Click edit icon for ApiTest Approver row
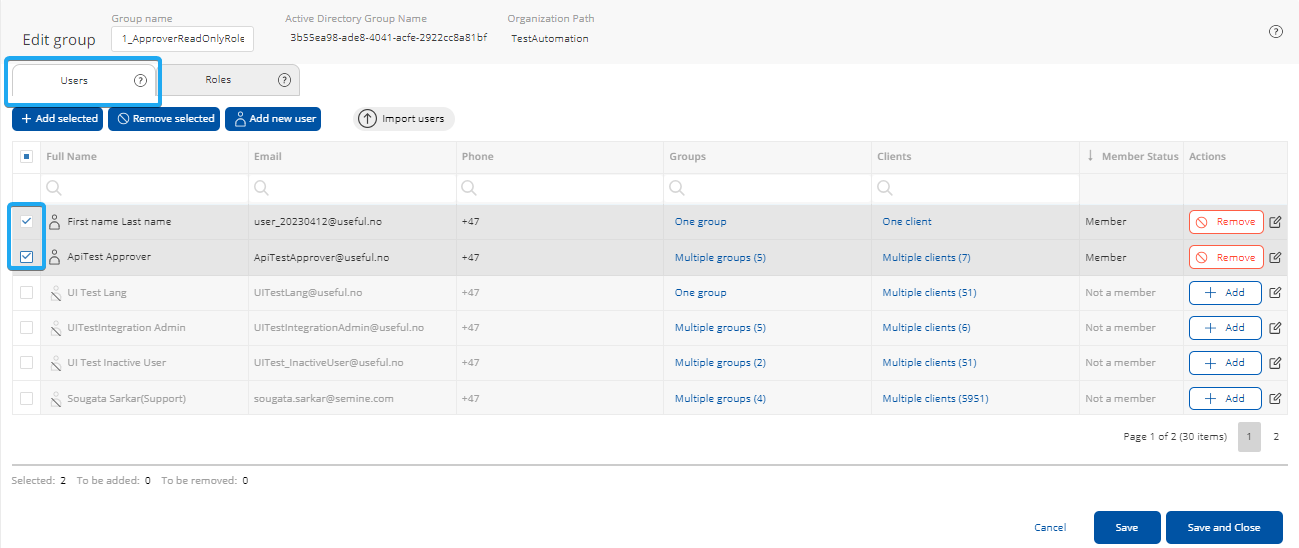Screen dimensions: 1299x548 point(1275,258)
